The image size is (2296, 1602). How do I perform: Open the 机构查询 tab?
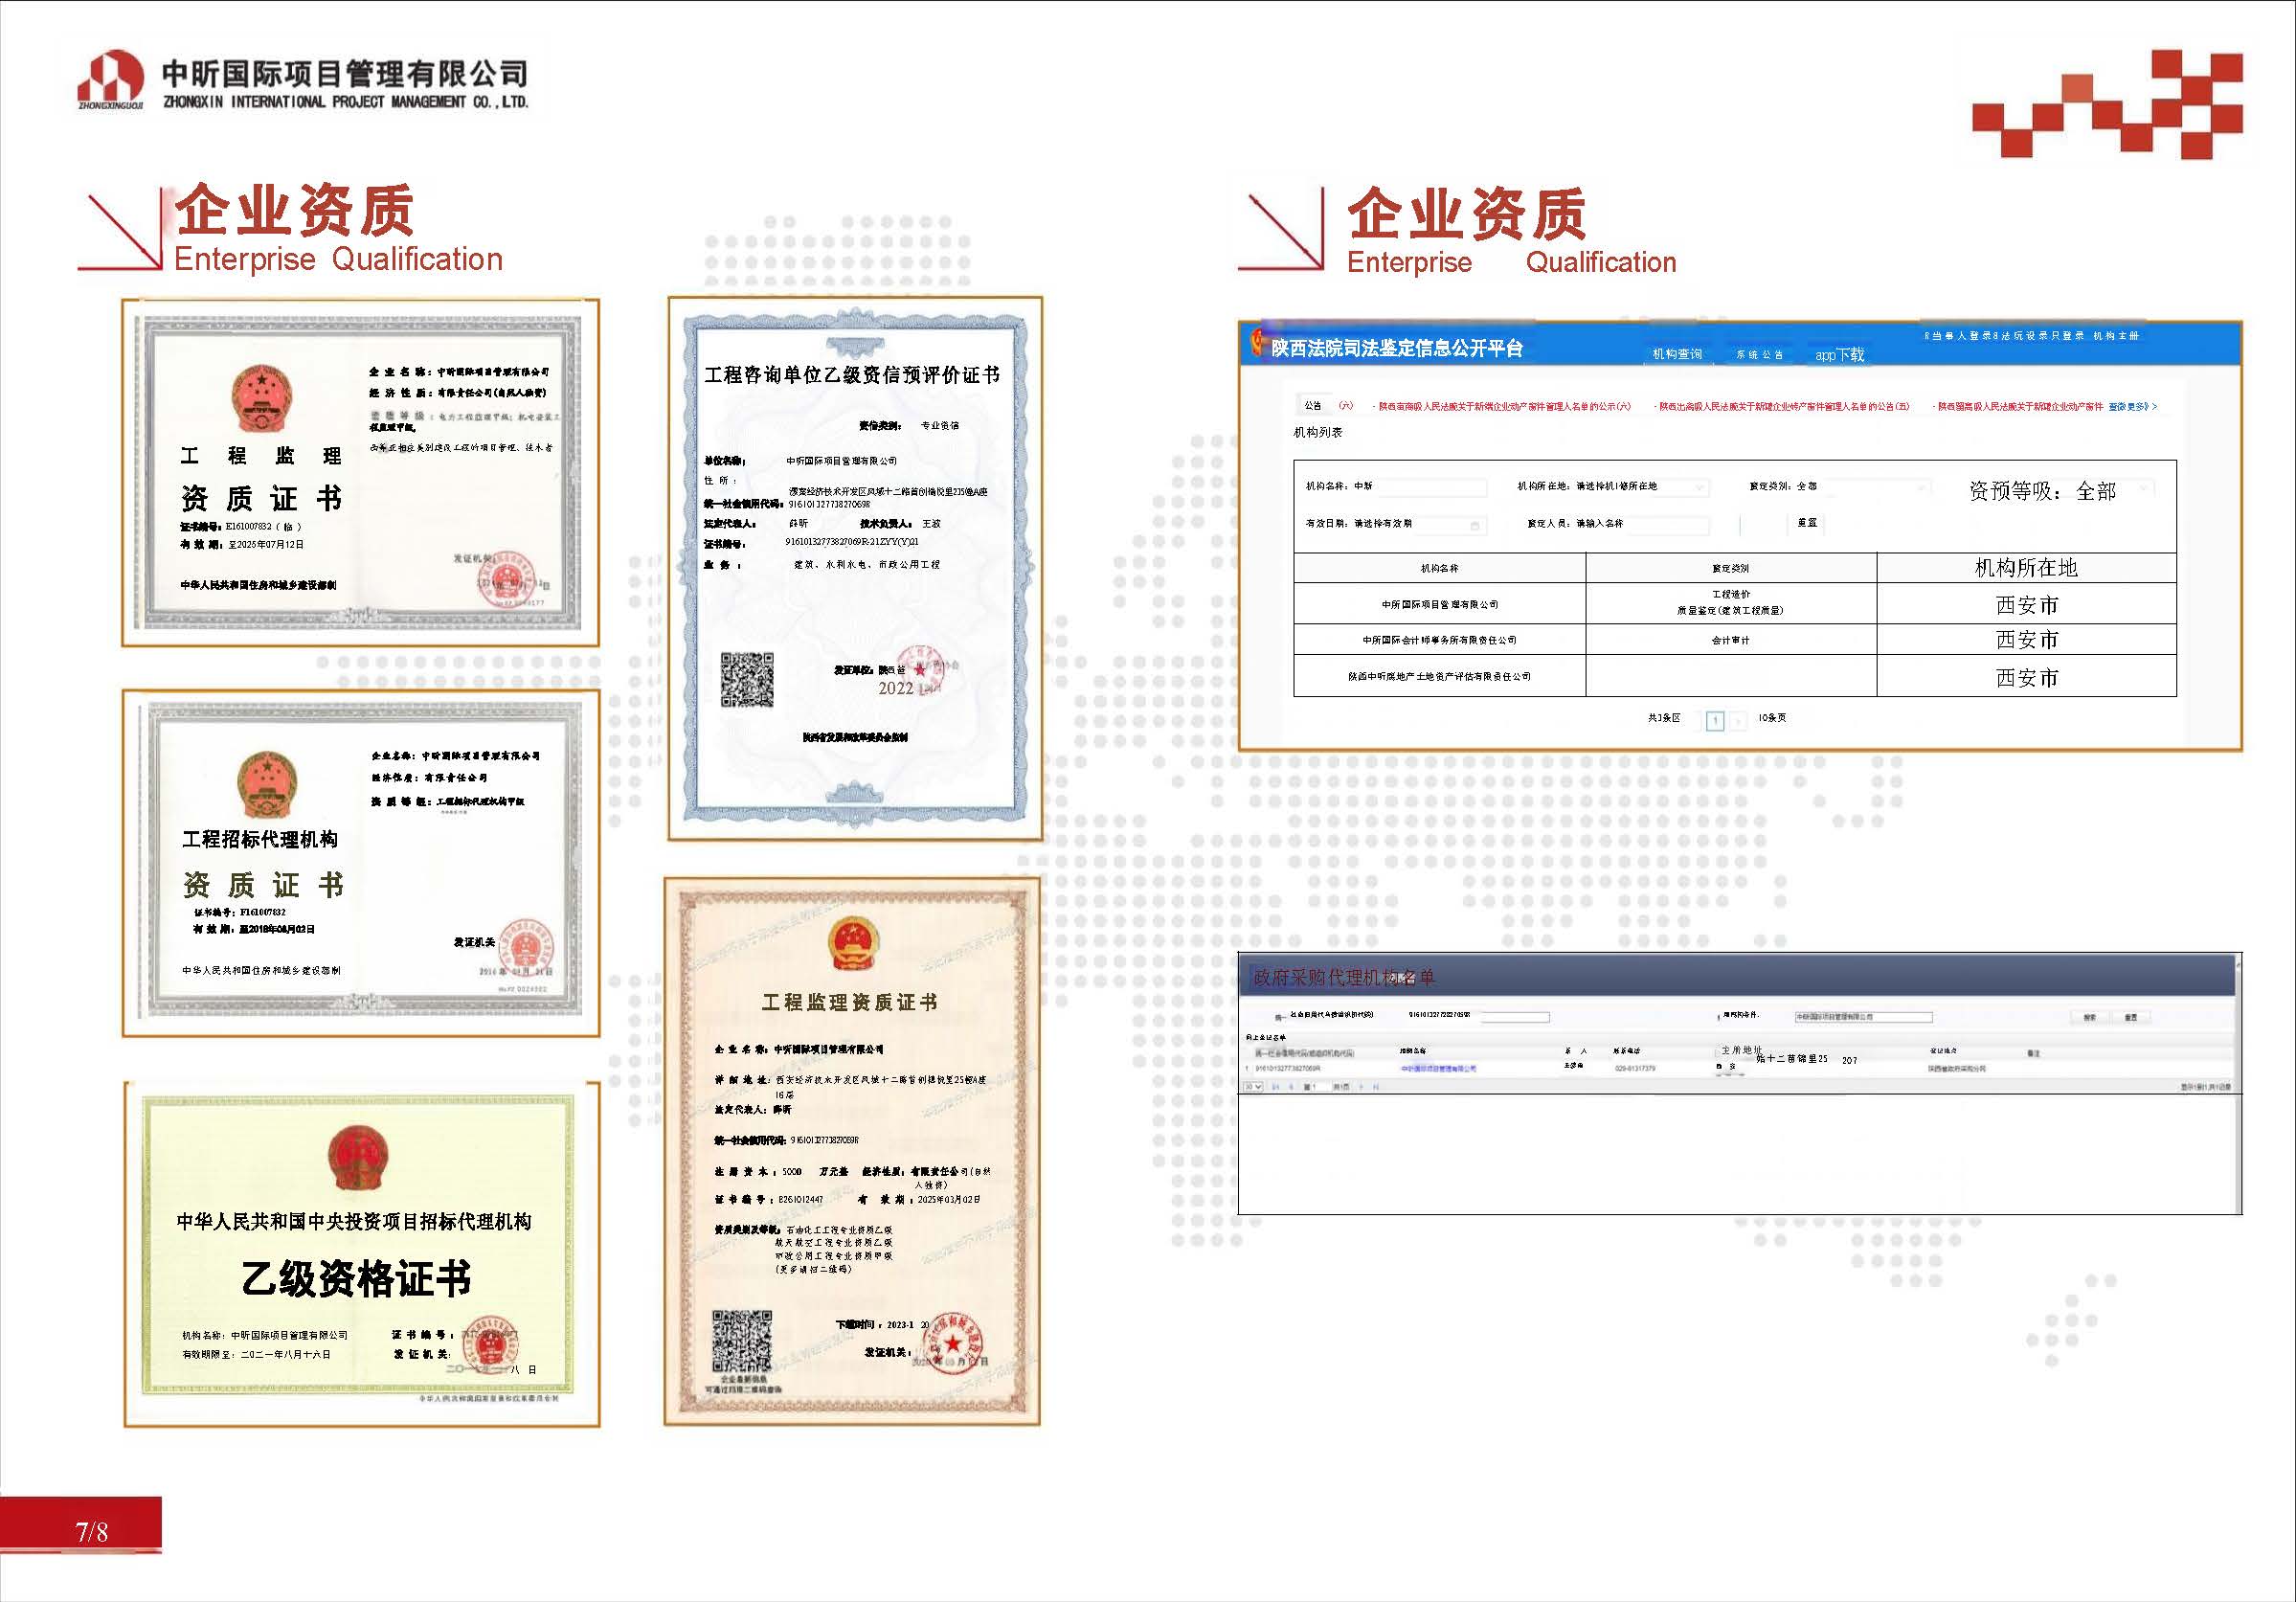coord(1677,354)
